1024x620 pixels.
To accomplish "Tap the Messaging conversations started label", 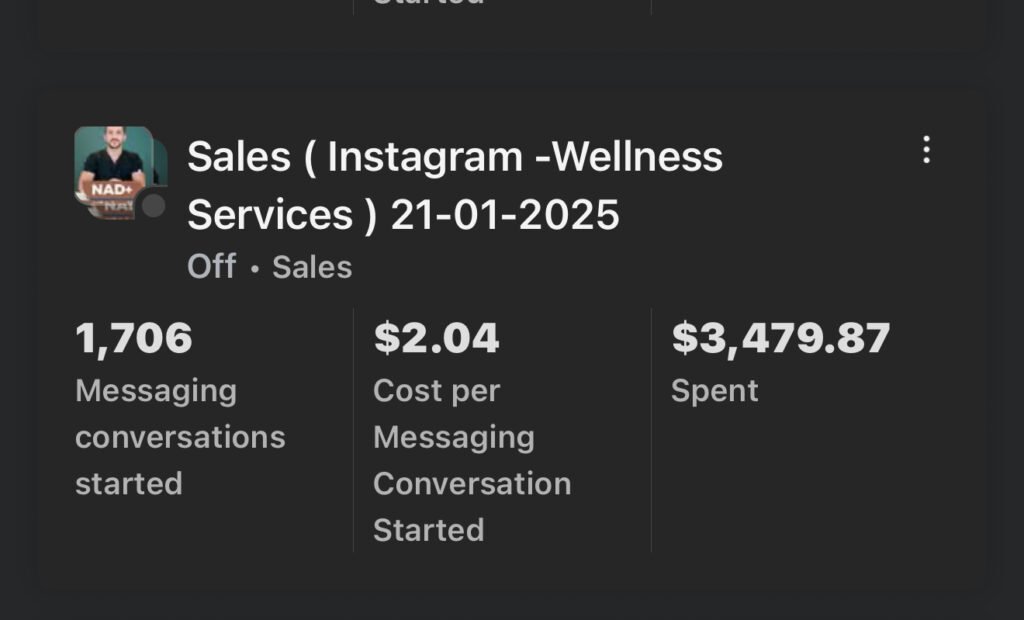I will pyautogui.click(x=180, y=437).
